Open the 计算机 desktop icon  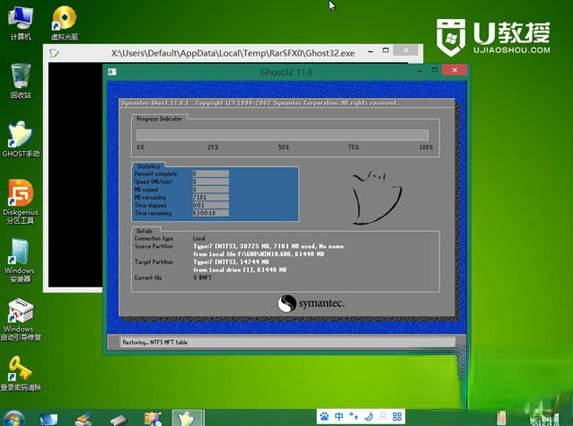pyautogui.click(x=20, y=23)
